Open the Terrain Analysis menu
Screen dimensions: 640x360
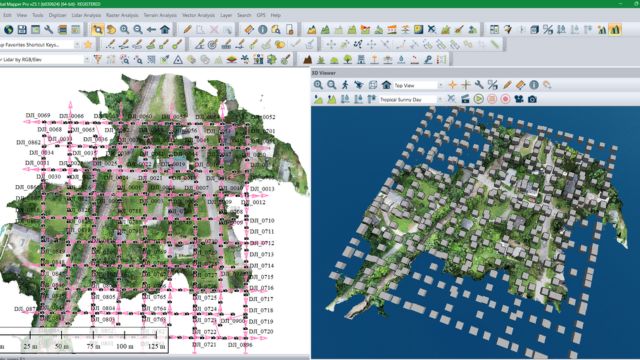click(160, 15)
